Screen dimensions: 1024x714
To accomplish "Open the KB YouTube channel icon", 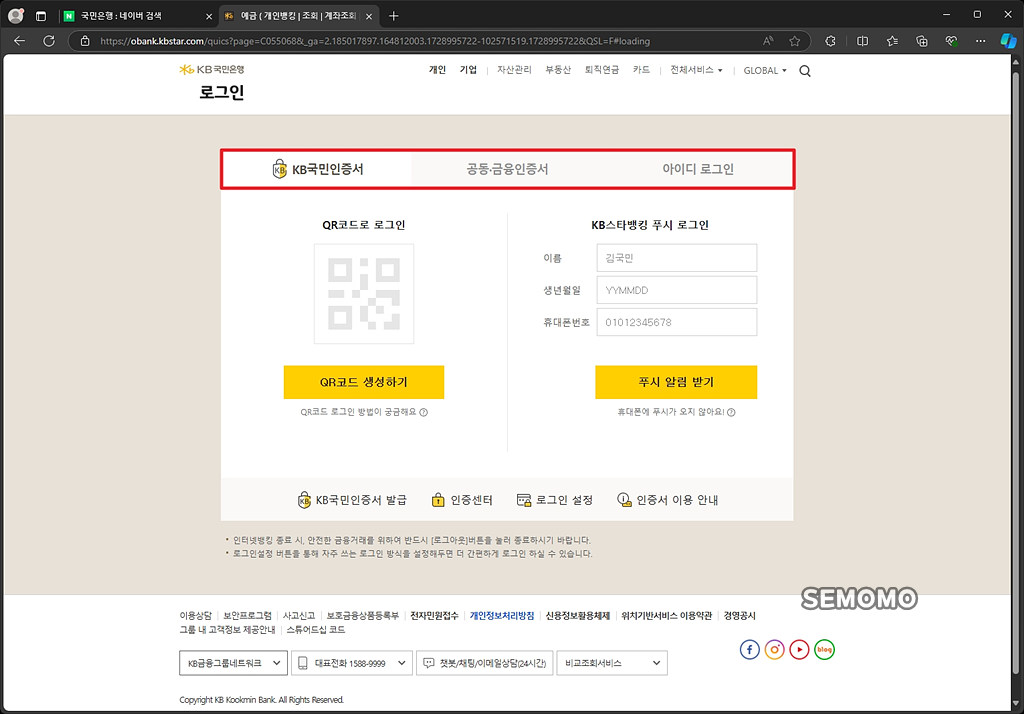I will click(x=799, y=649).
